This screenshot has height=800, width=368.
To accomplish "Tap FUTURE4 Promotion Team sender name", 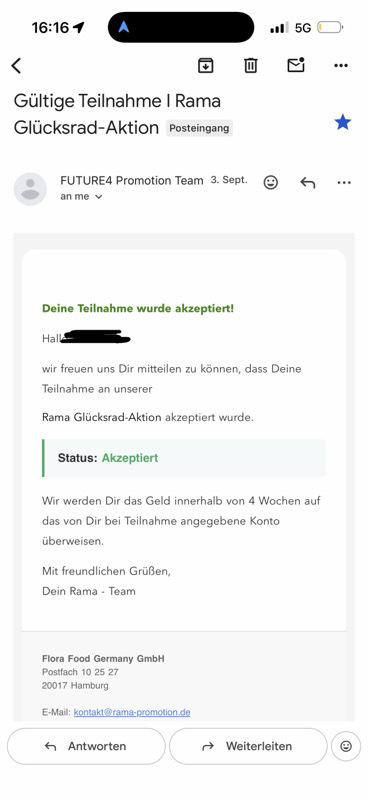I will coord(132,180).
